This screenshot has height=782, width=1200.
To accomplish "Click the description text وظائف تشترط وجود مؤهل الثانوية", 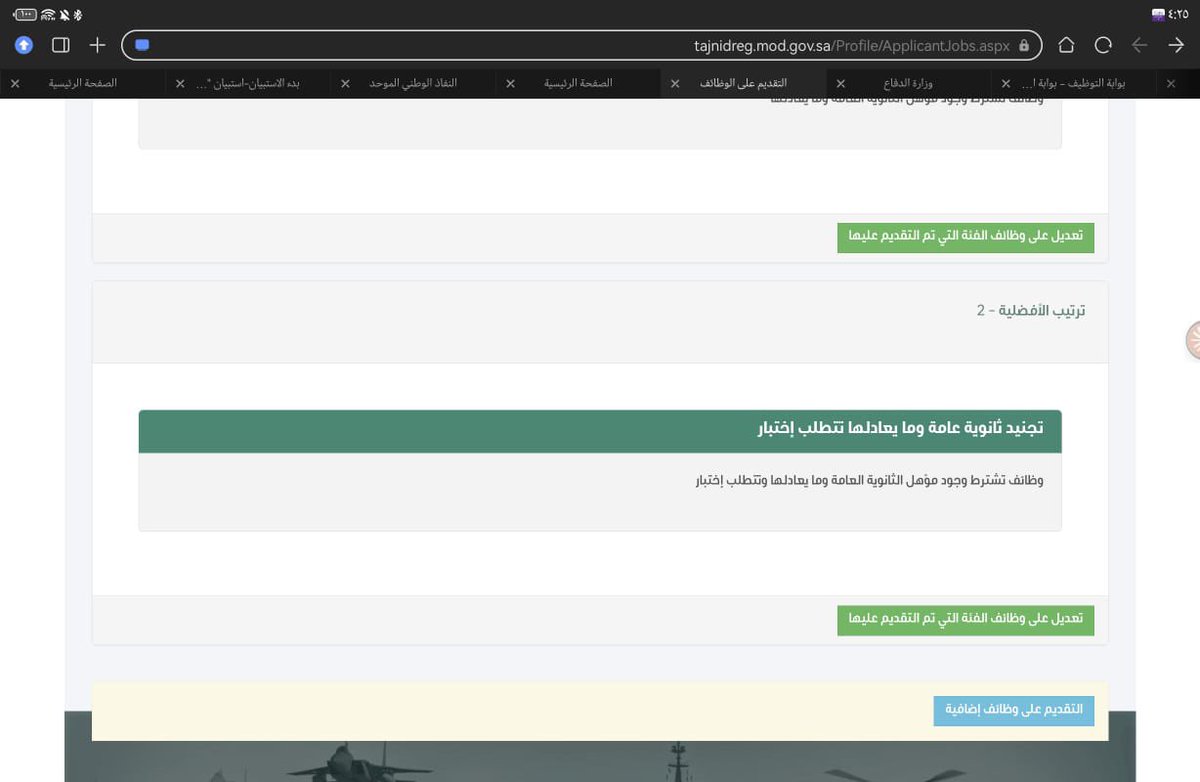I will point(869,481).
